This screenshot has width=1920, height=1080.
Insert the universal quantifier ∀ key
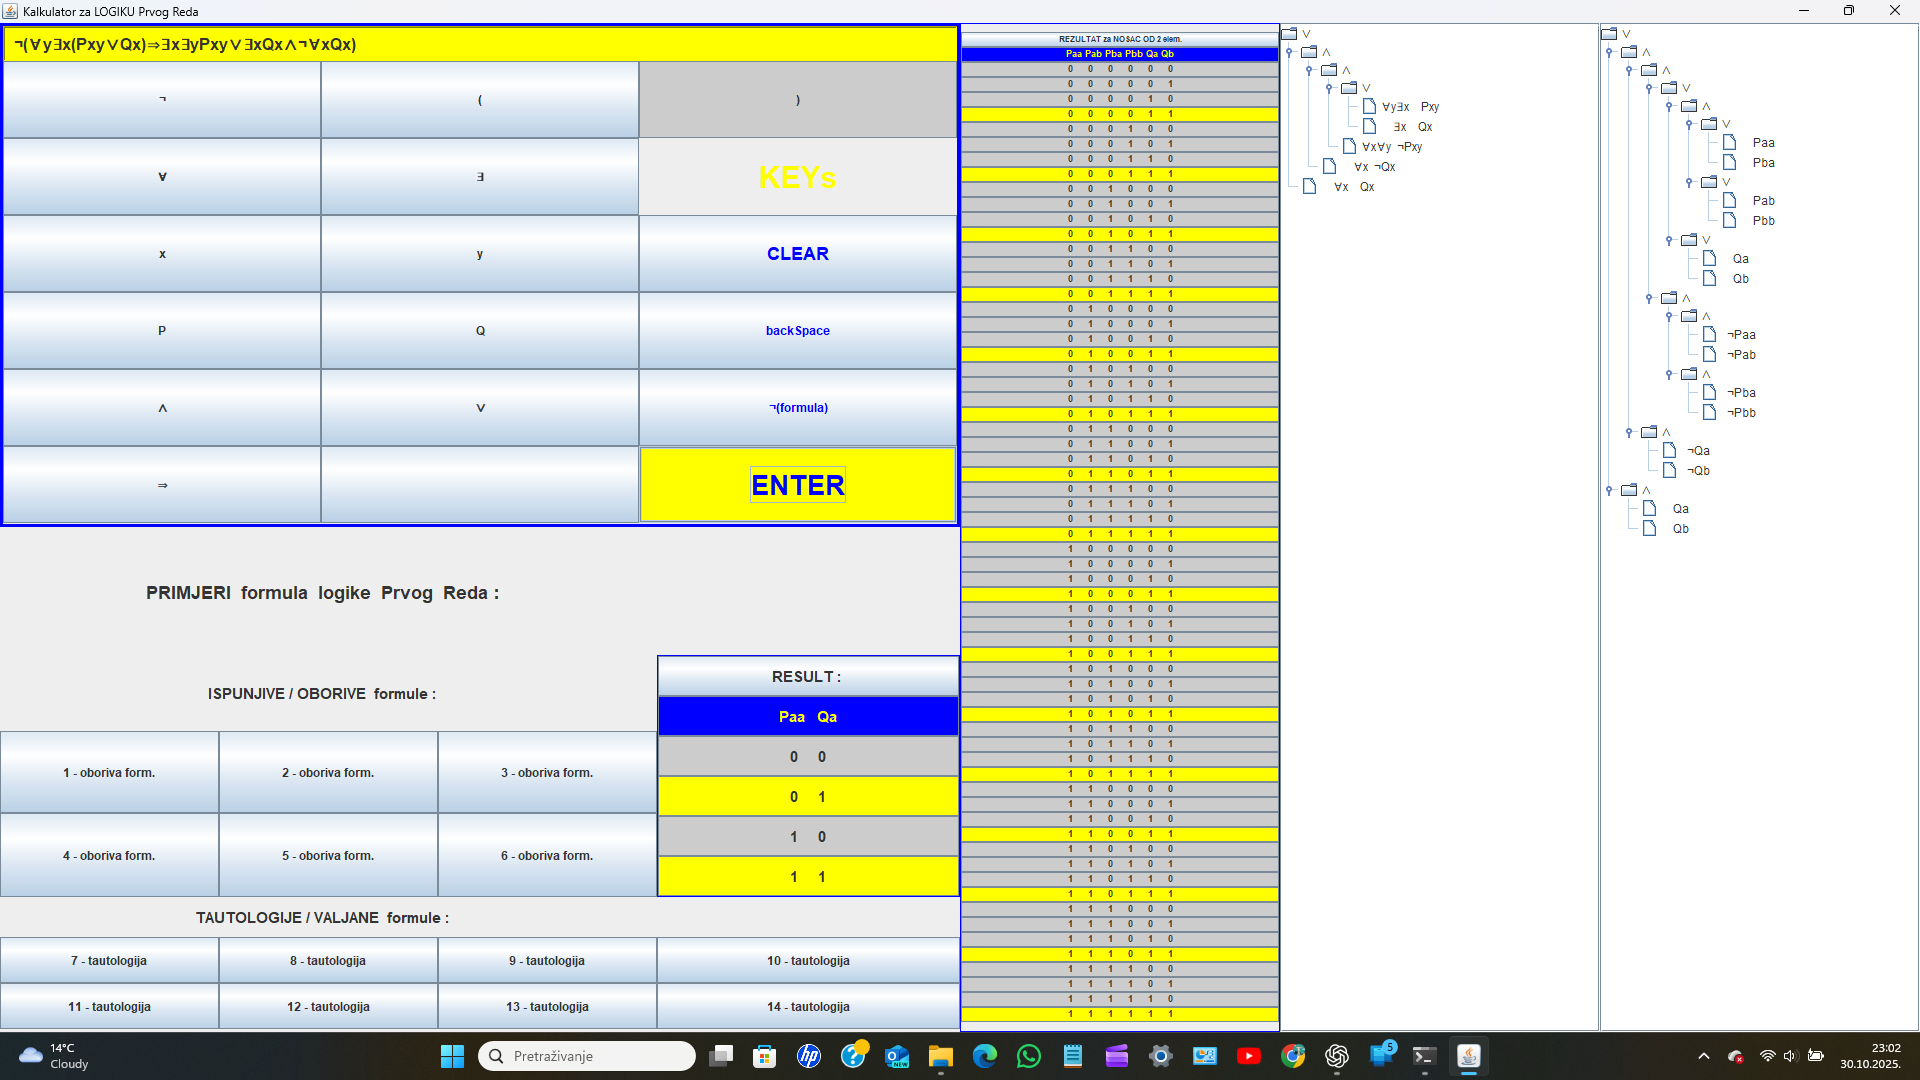tap(162, 177)
